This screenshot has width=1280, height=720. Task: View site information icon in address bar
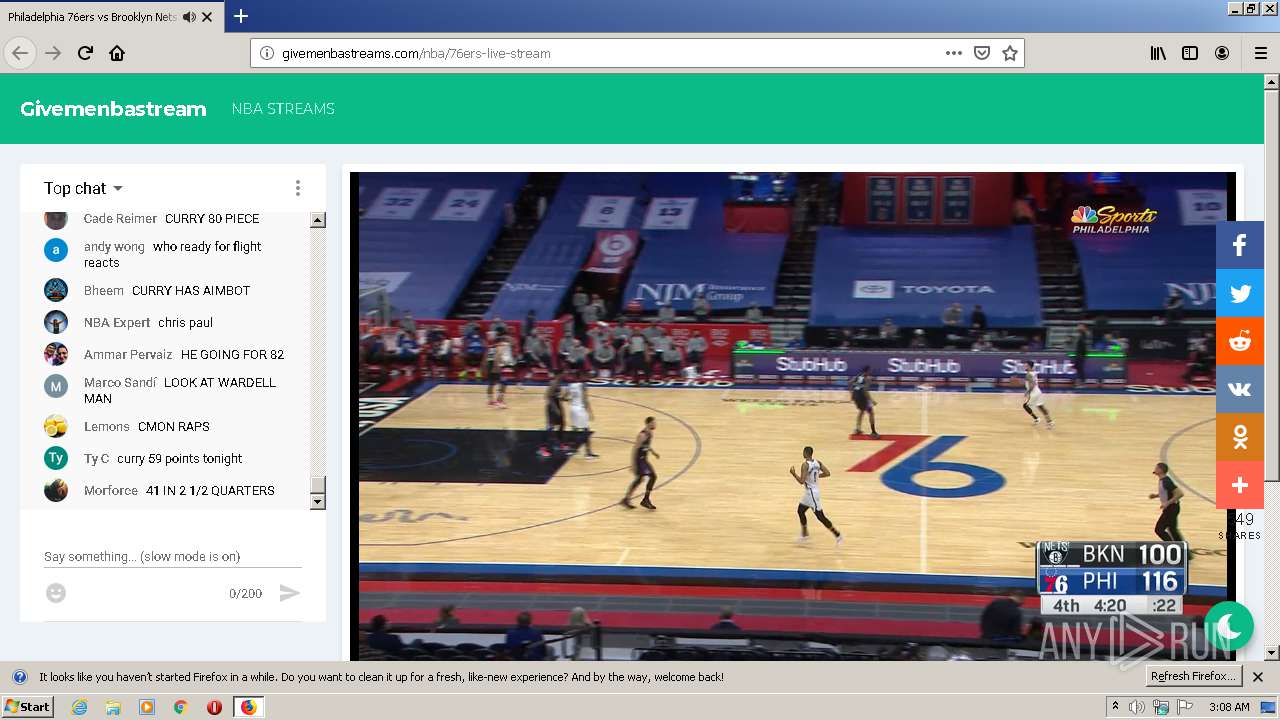(267, 53)
